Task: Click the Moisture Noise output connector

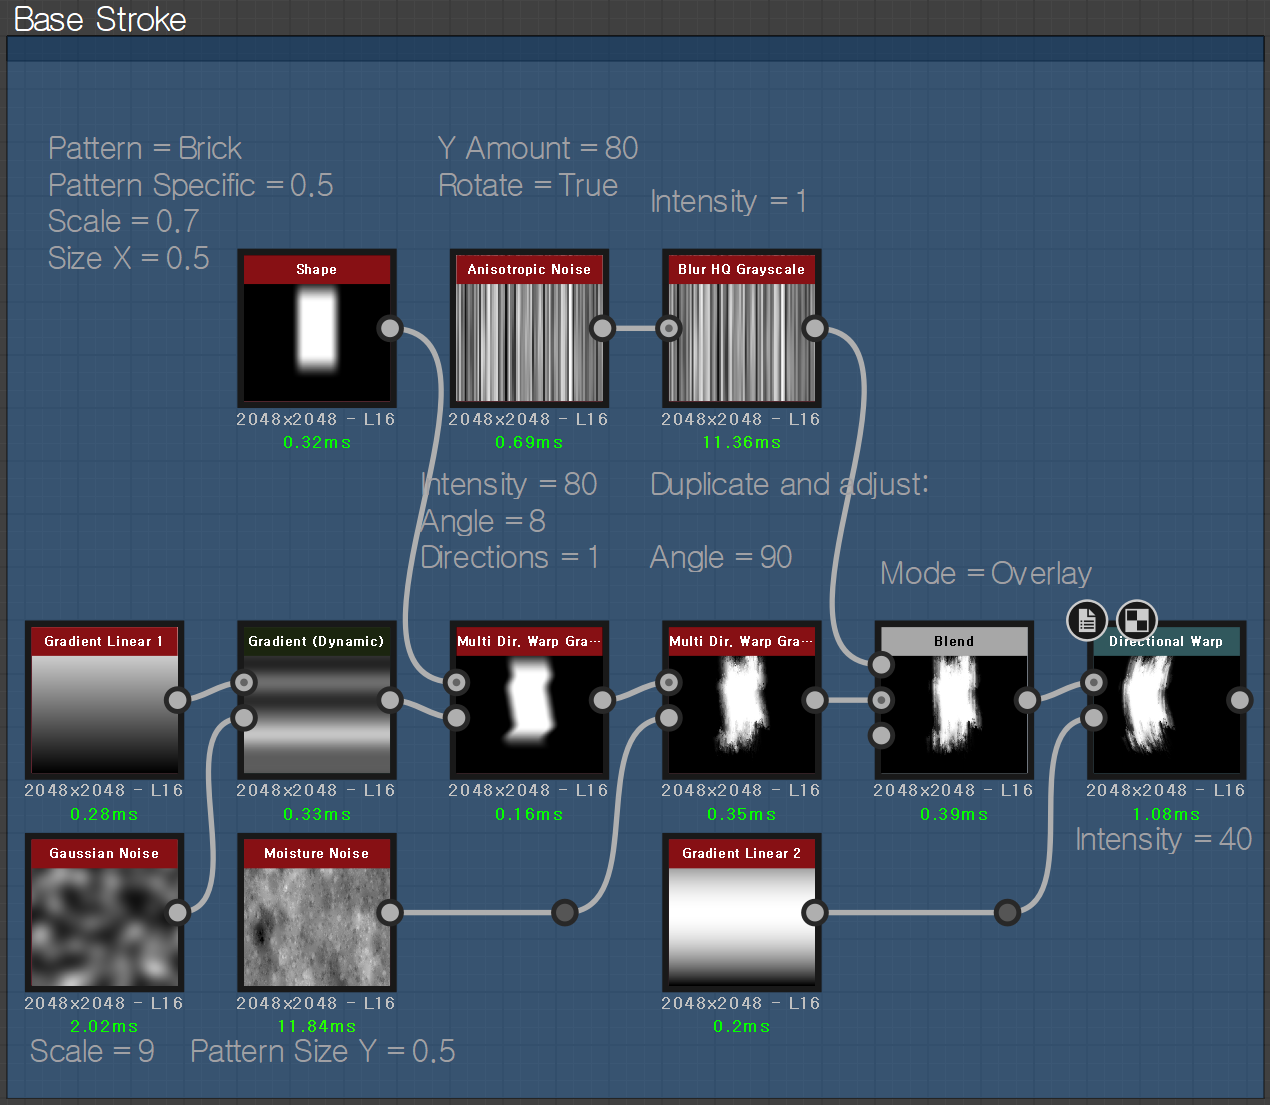Action: pos(390,912)
